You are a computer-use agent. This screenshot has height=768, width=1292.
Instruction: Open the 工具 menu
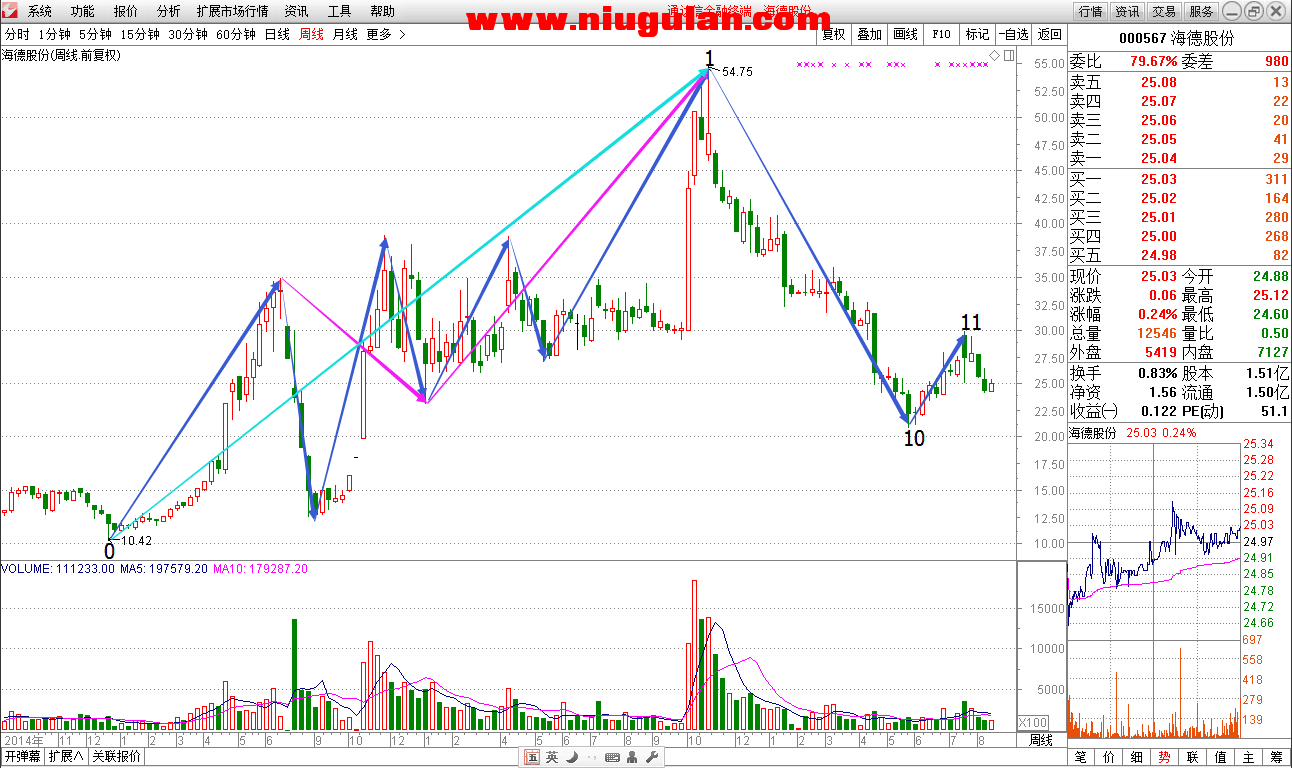[x=339, y=12]
